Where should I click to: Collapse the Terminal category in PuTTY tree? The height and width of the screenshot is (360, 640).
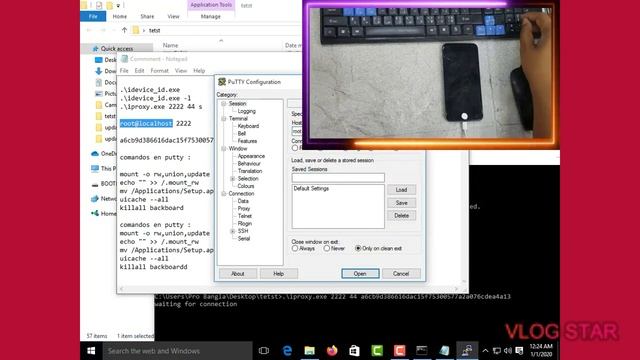point(224,119)
